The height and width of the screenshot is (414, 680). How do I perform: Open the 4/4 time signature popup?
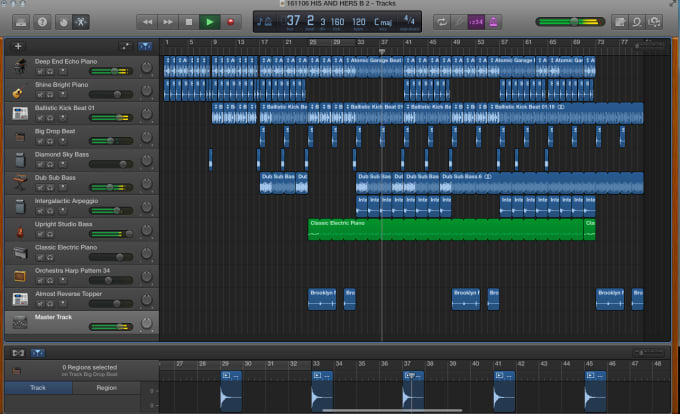click(409, 21)
